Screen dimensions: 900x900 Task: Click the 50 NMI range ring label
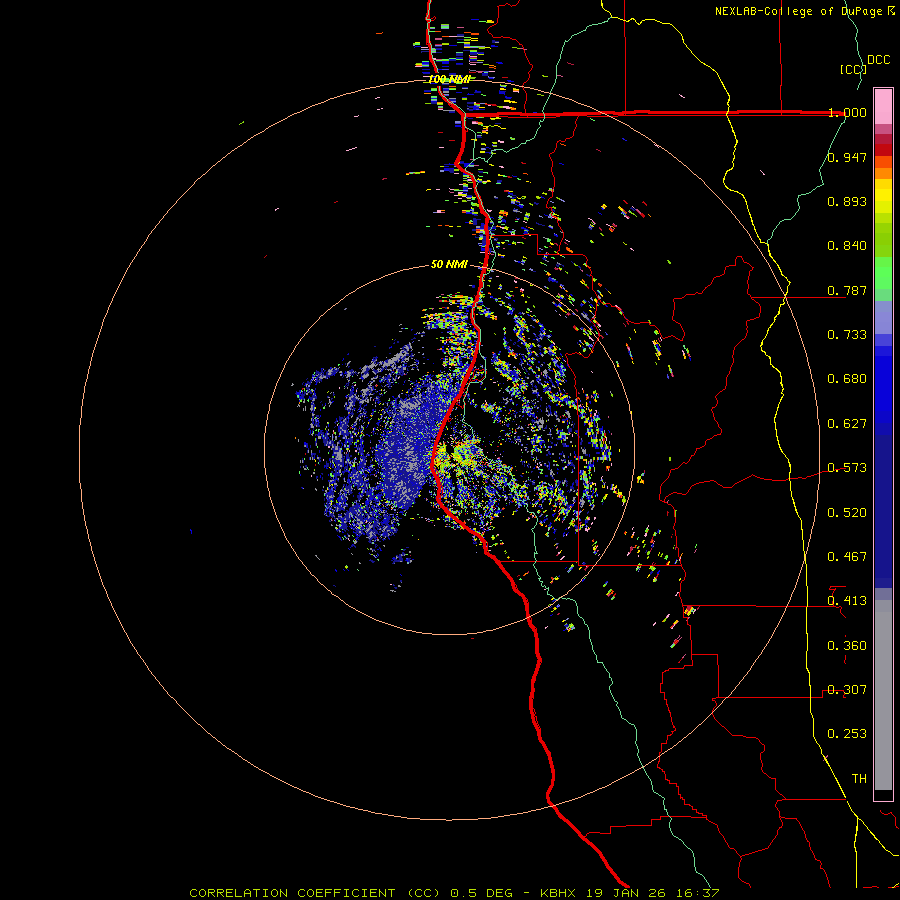tap(449, 264)
